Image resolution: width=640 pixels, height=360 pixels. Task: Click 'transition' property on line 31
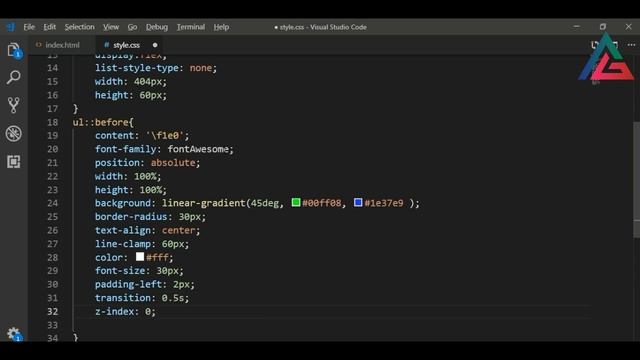pos(122,298)
